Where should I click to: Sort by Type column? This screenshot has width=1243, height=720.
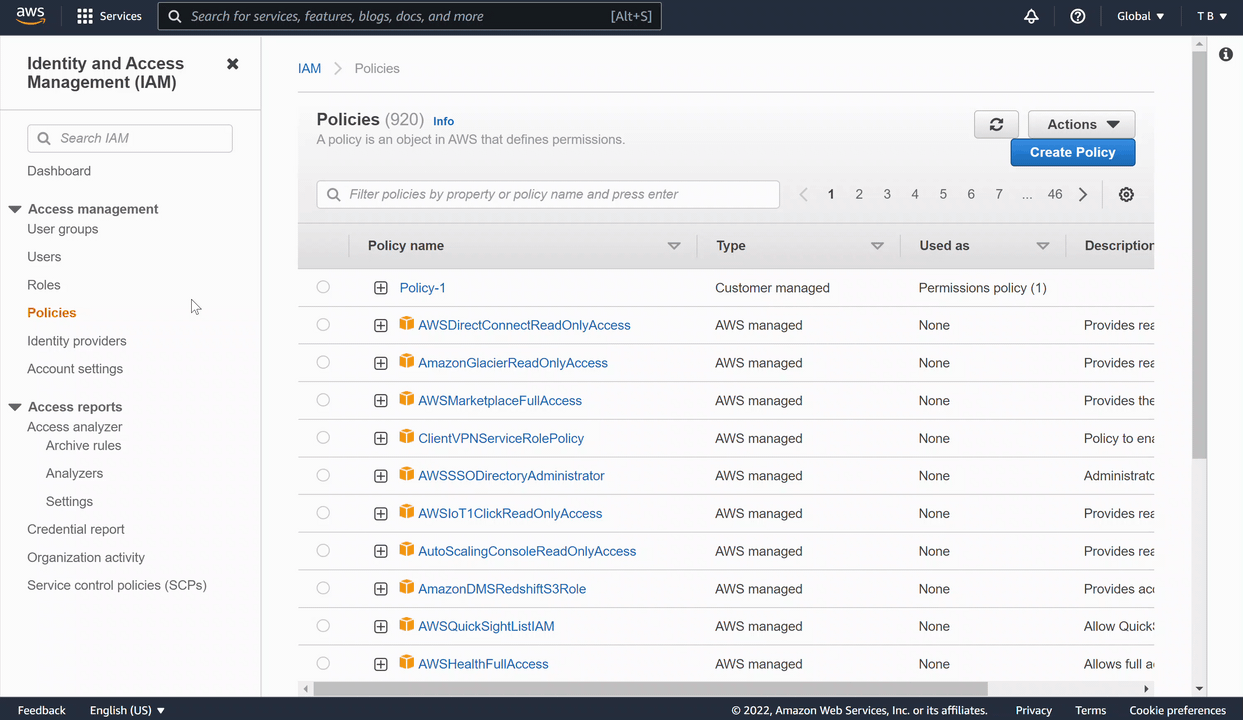tap(877, 246)
